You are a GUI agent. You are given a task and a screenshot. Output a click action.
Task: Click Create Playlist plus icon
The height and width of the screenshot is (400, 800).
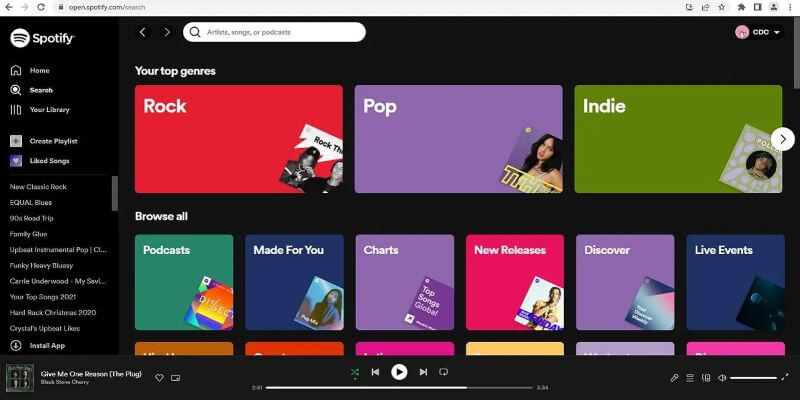click(16, 141)
